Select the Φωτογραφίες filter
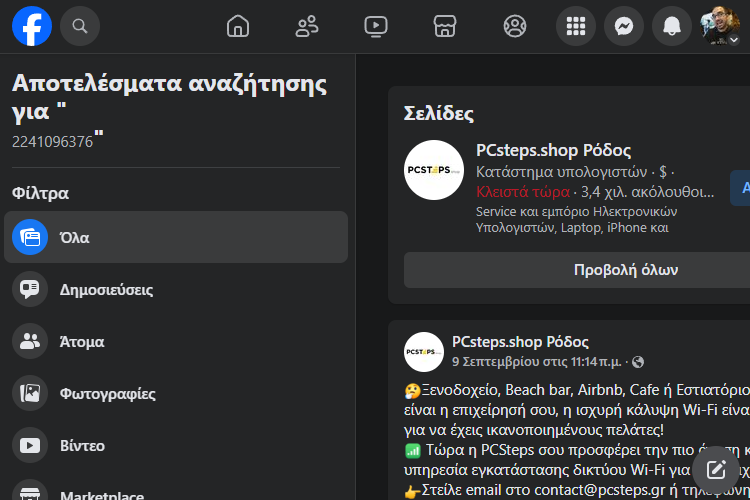The width and height of the screenshot is (750, 500). (176, 393)
